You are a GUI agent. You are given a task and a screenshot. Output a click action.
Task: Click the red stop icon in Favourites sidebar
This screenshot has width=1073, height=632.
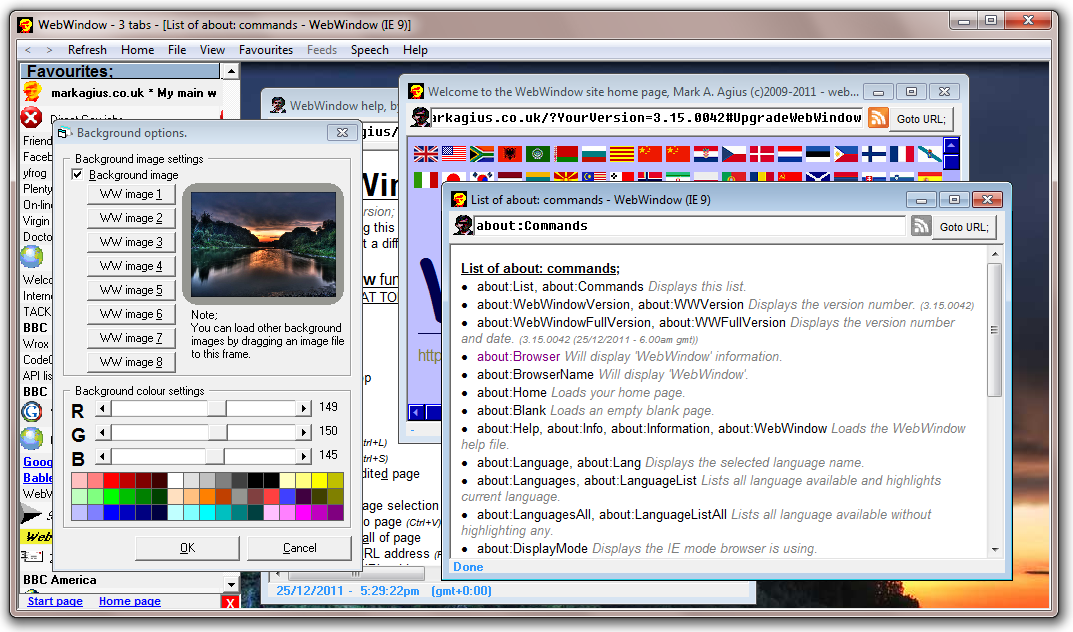point(31,117)
